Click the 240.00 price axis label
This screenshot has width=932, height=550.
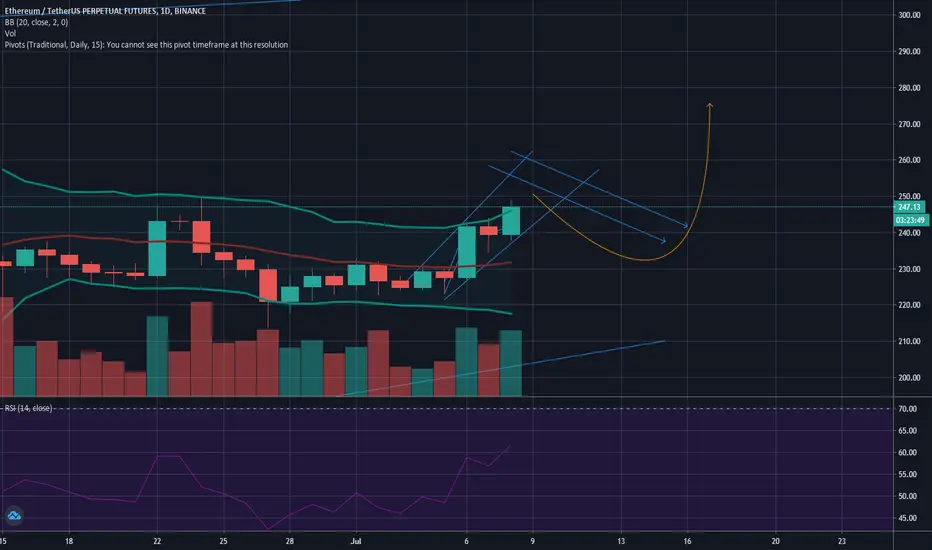coord(909,232)
